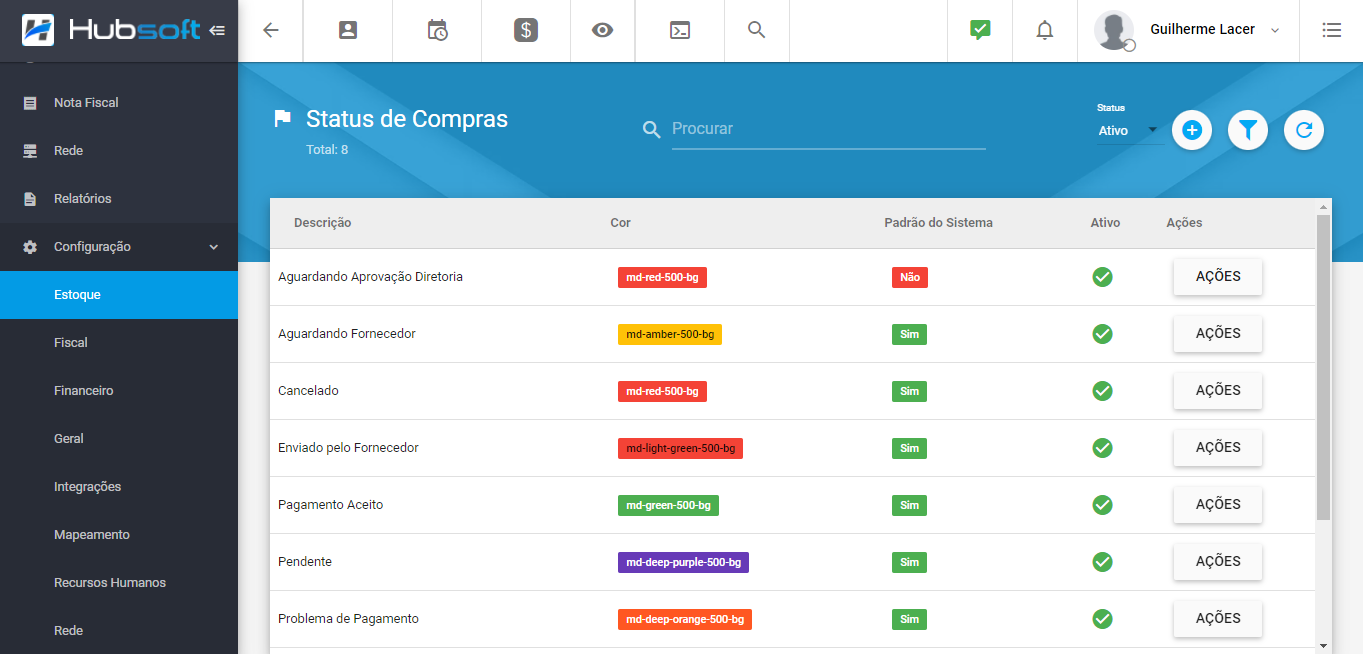Click active checkmark for Cancelado row
Image resolution: width=1363 pixels, height=654 pixels.
pos(1103,391)
